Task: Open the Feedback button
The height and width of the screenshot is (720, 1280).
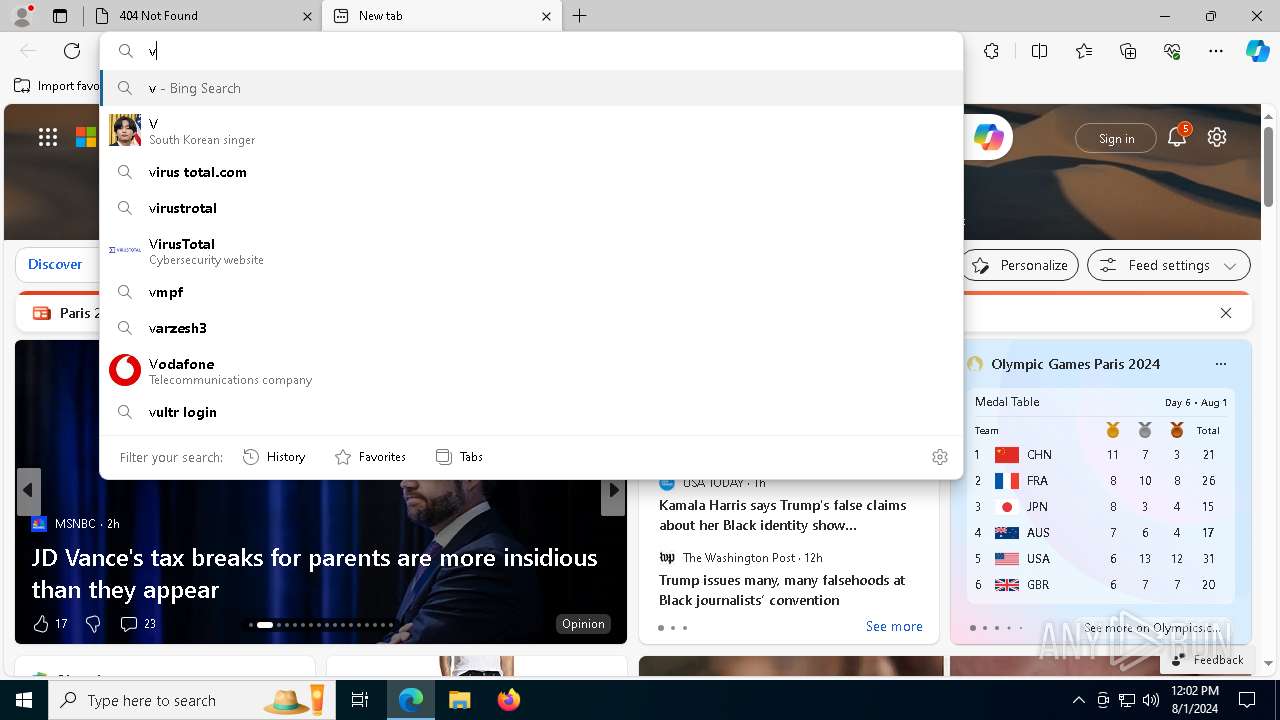Action: coord(1207,659)
